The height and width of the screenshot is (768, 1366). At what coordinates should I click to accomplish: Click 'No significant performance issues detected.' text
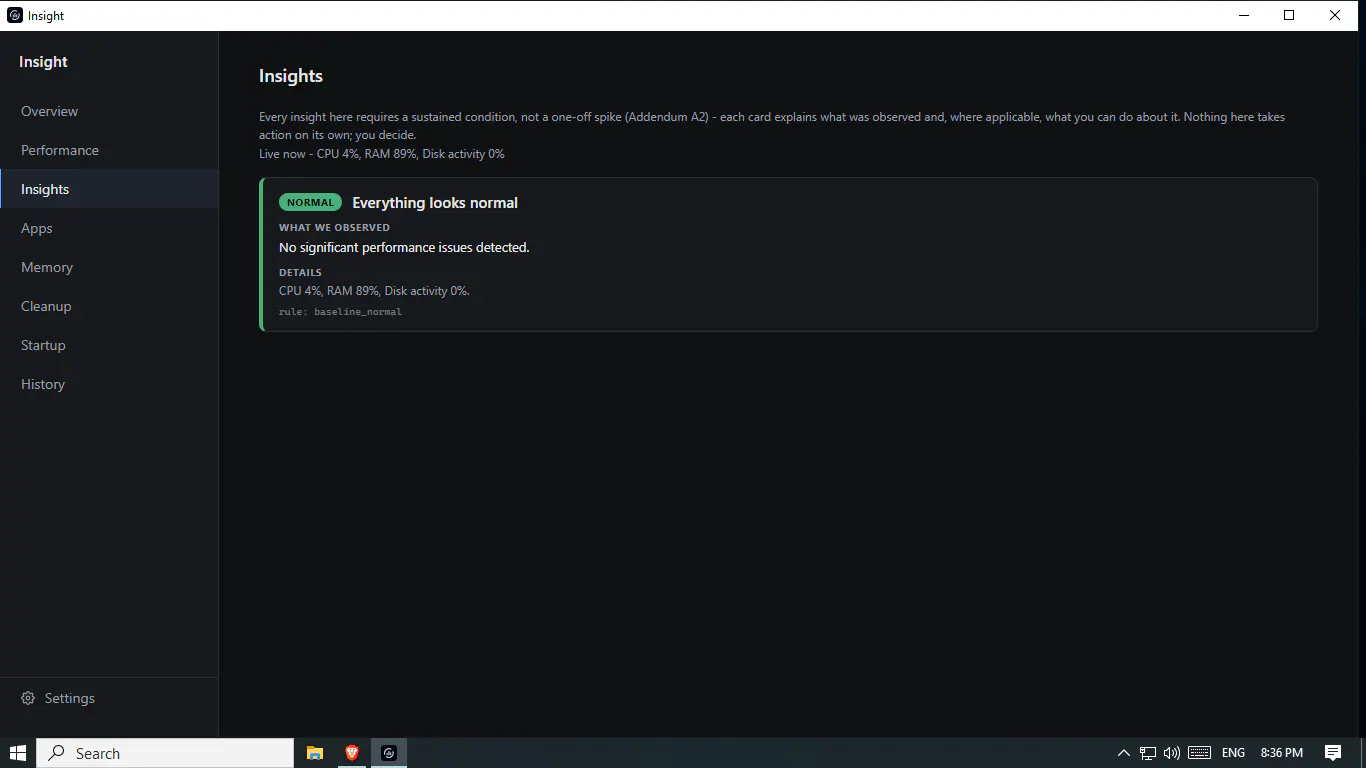coord(404,247)
